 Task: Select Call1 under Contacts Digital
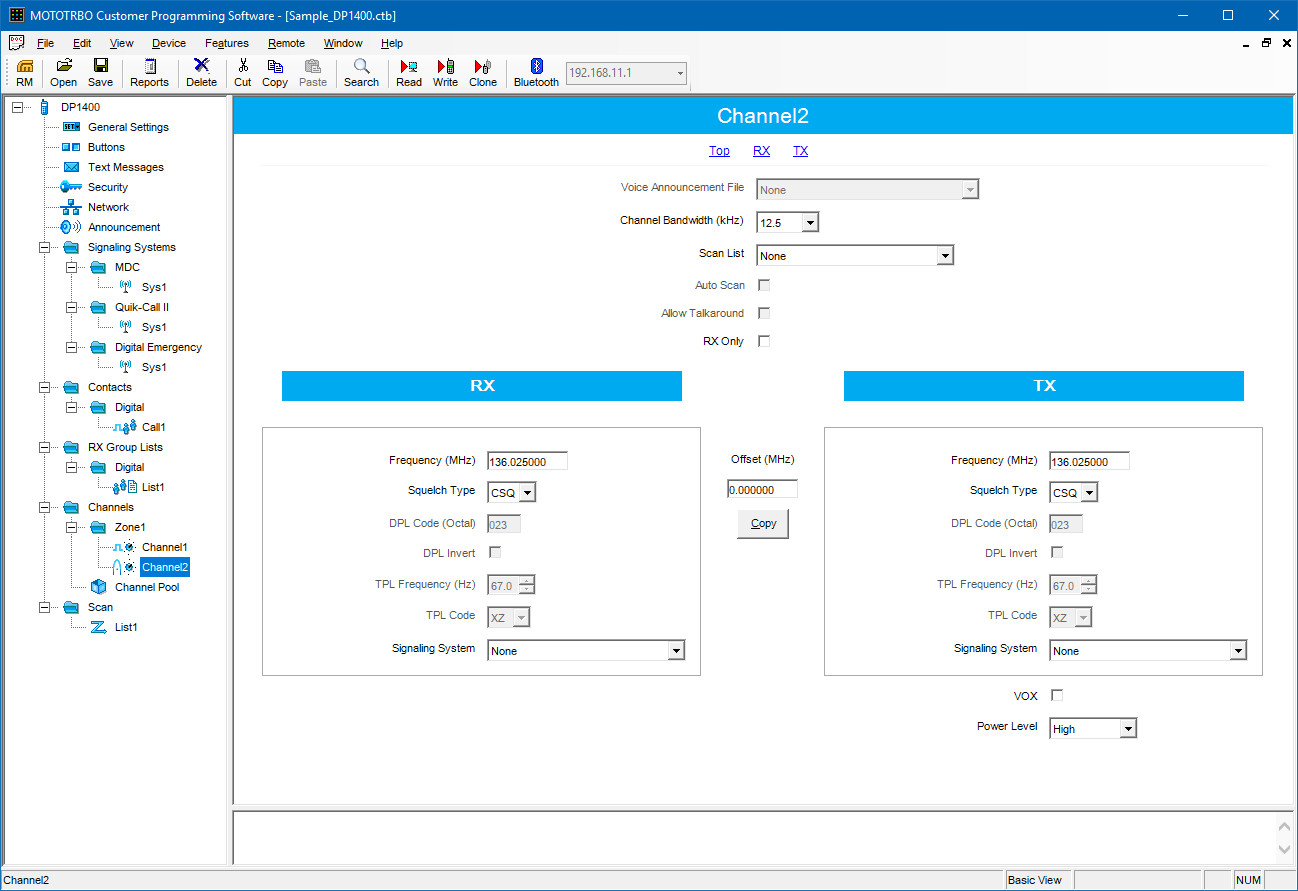click(x=153, y=427)
